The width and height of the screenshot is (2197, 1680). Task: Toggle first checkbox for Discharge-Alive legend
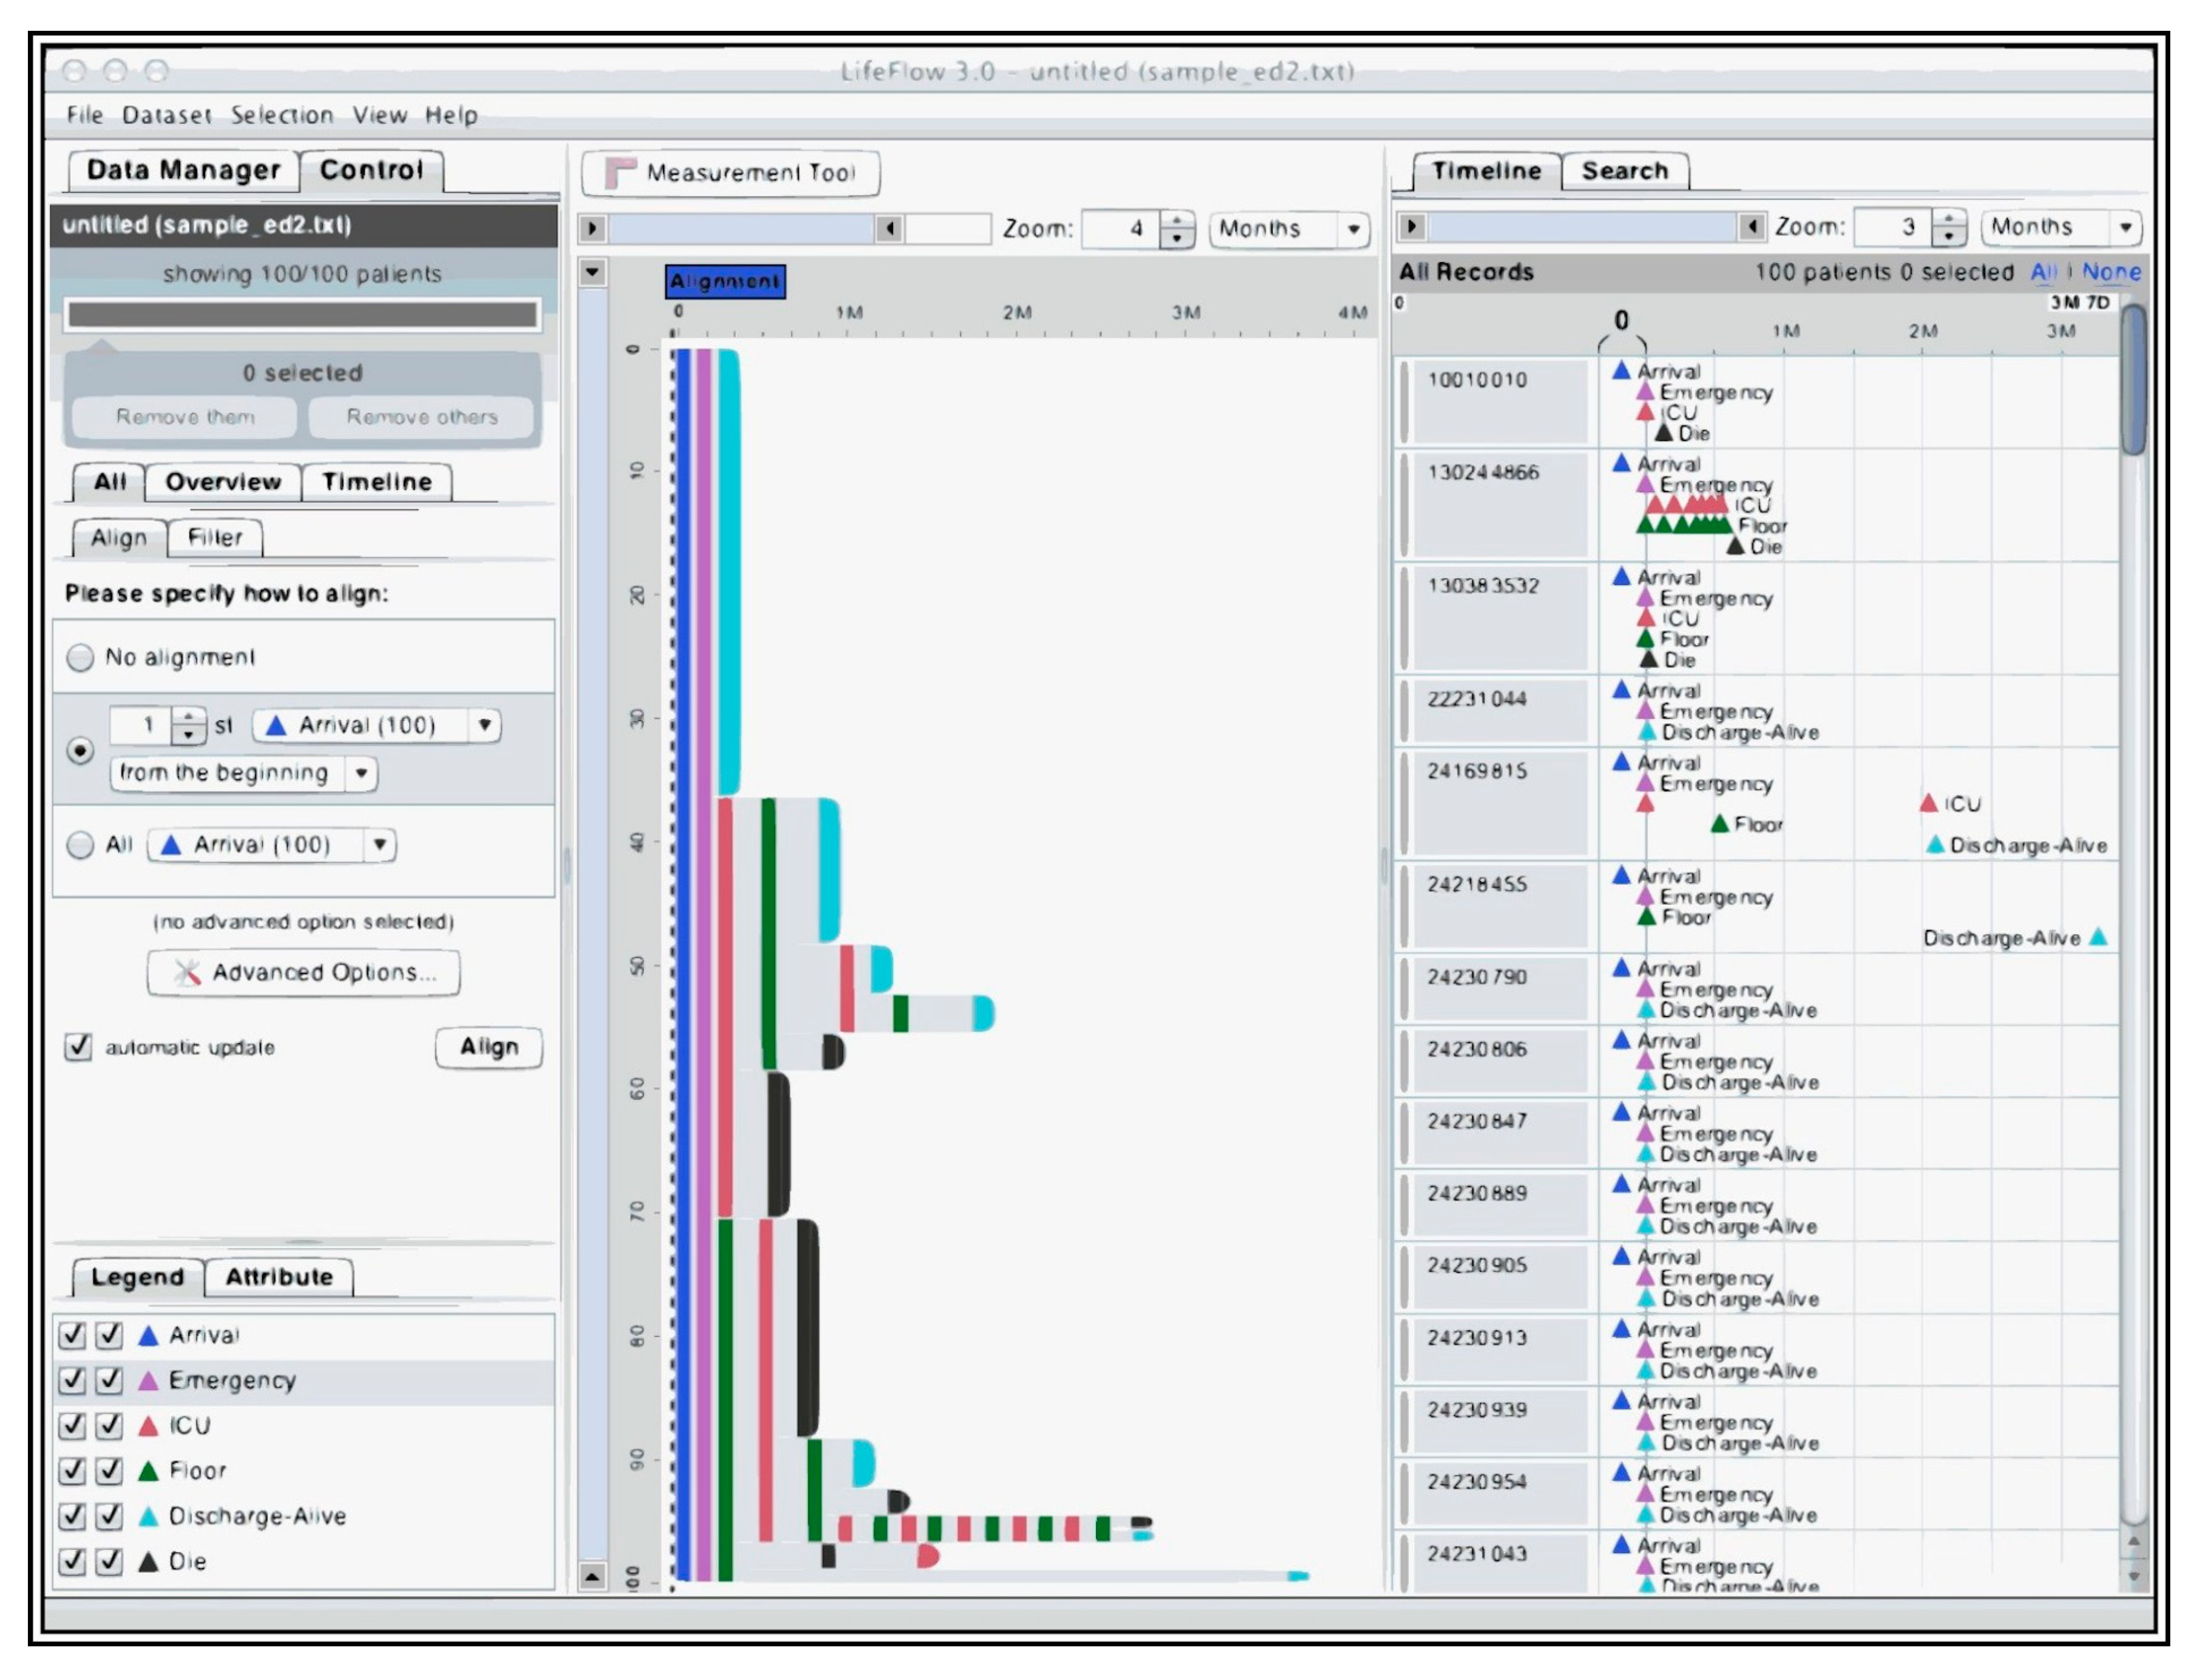pyautogui.click(x=72, y=1516)
